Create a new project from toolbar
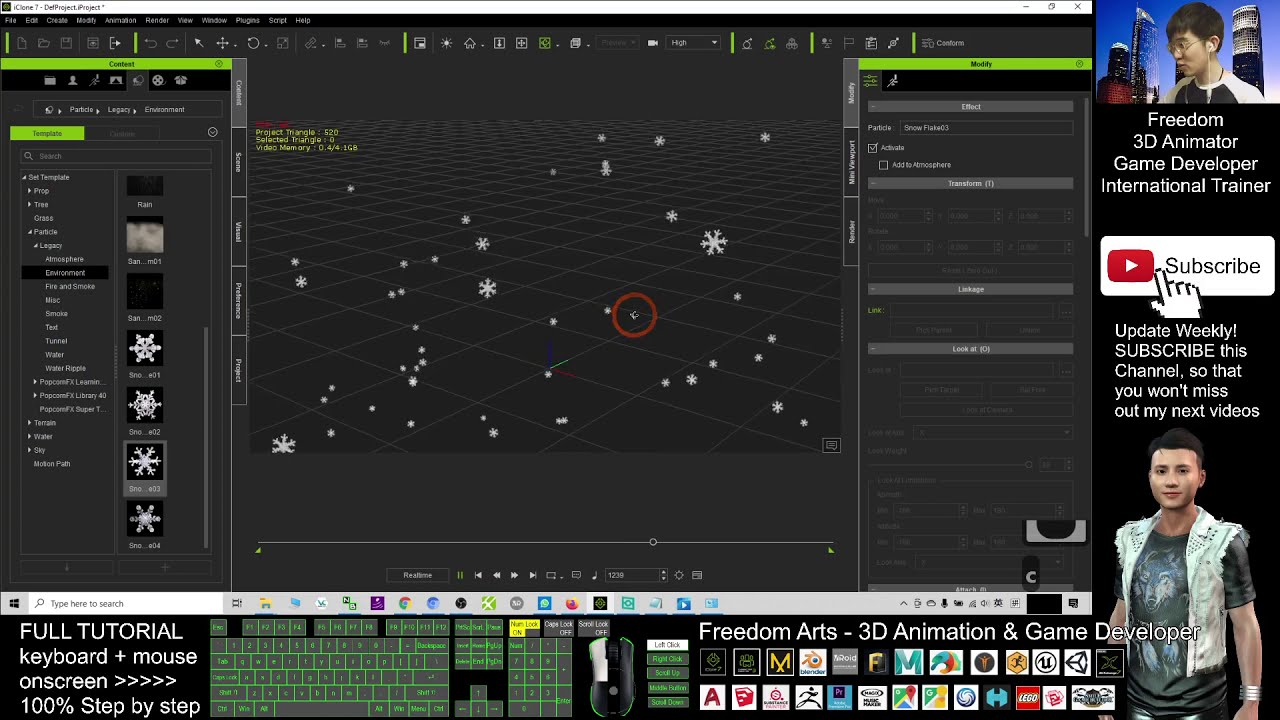Image resolution: width=1280 pixels, height=720 pixels. click(x=22, y=43)
